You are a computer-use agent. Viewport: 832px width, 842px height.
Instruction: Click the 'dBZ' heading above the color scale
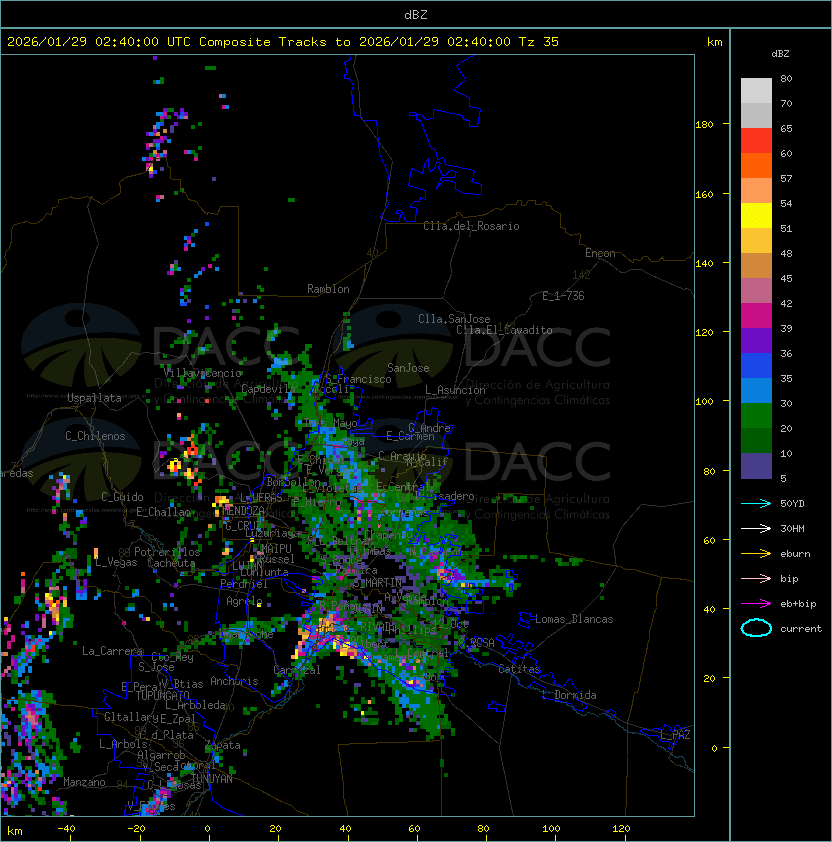click(x=780, y=54)
